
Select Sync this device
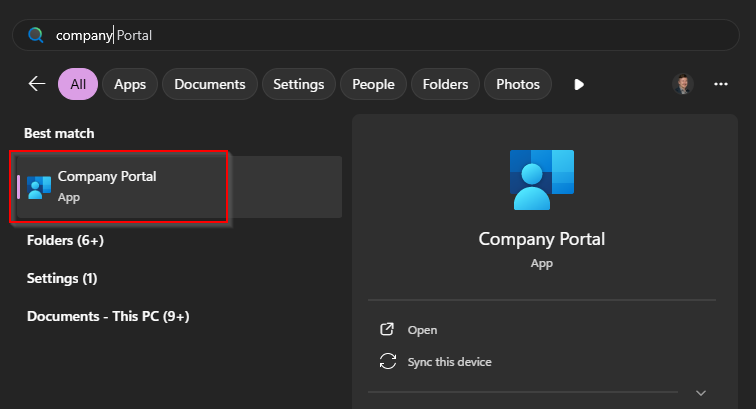(x=449, y=362)
